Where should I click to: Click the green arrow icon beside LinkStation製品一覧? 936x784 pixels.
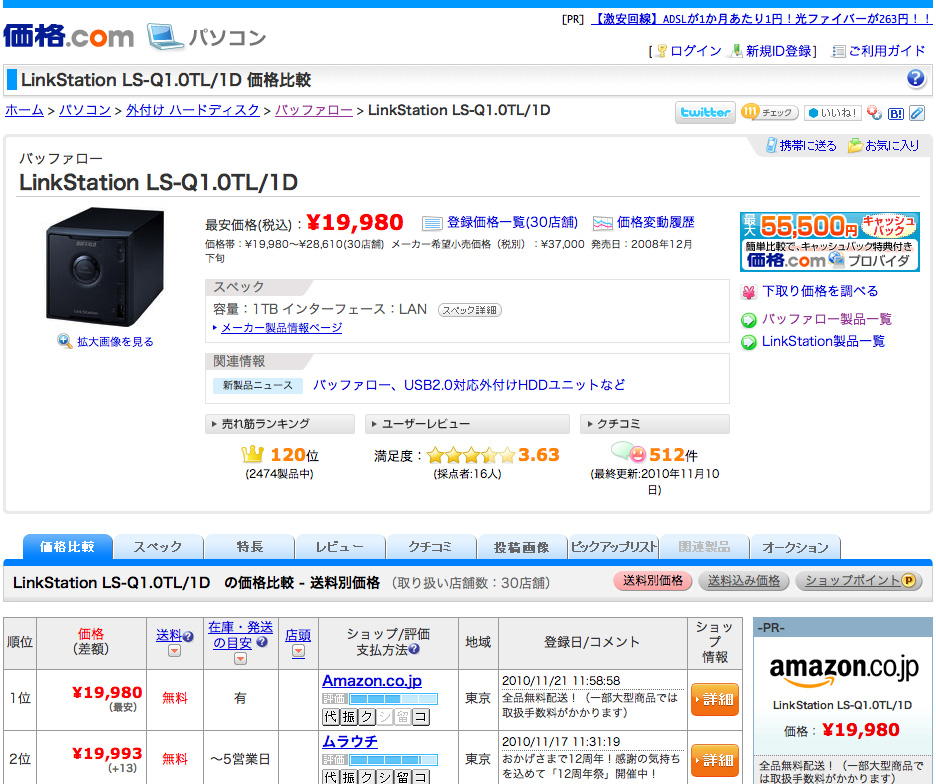pos(749,342)
